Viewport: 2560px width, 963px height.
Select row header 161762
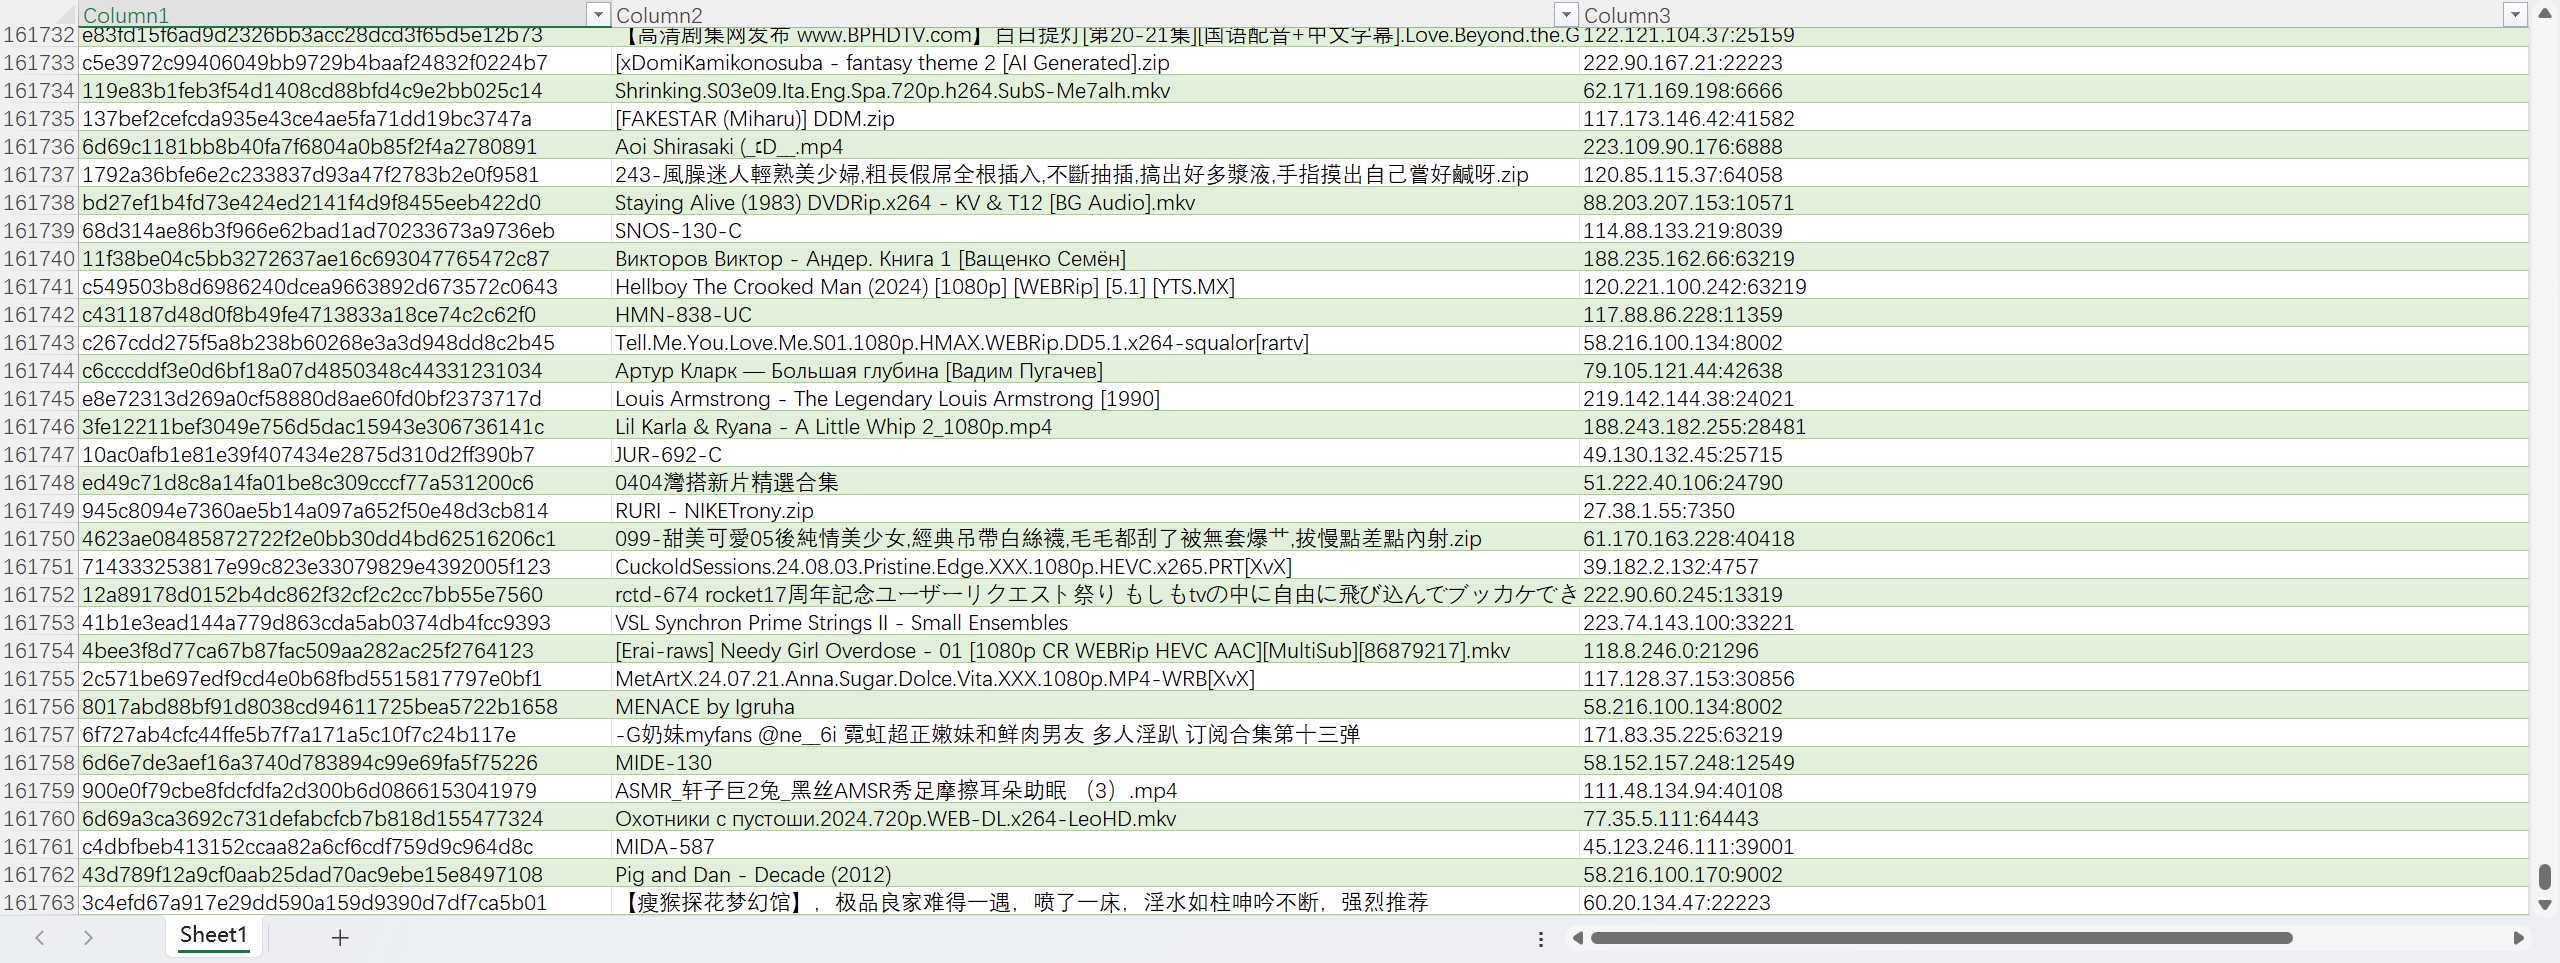[39, 874]
